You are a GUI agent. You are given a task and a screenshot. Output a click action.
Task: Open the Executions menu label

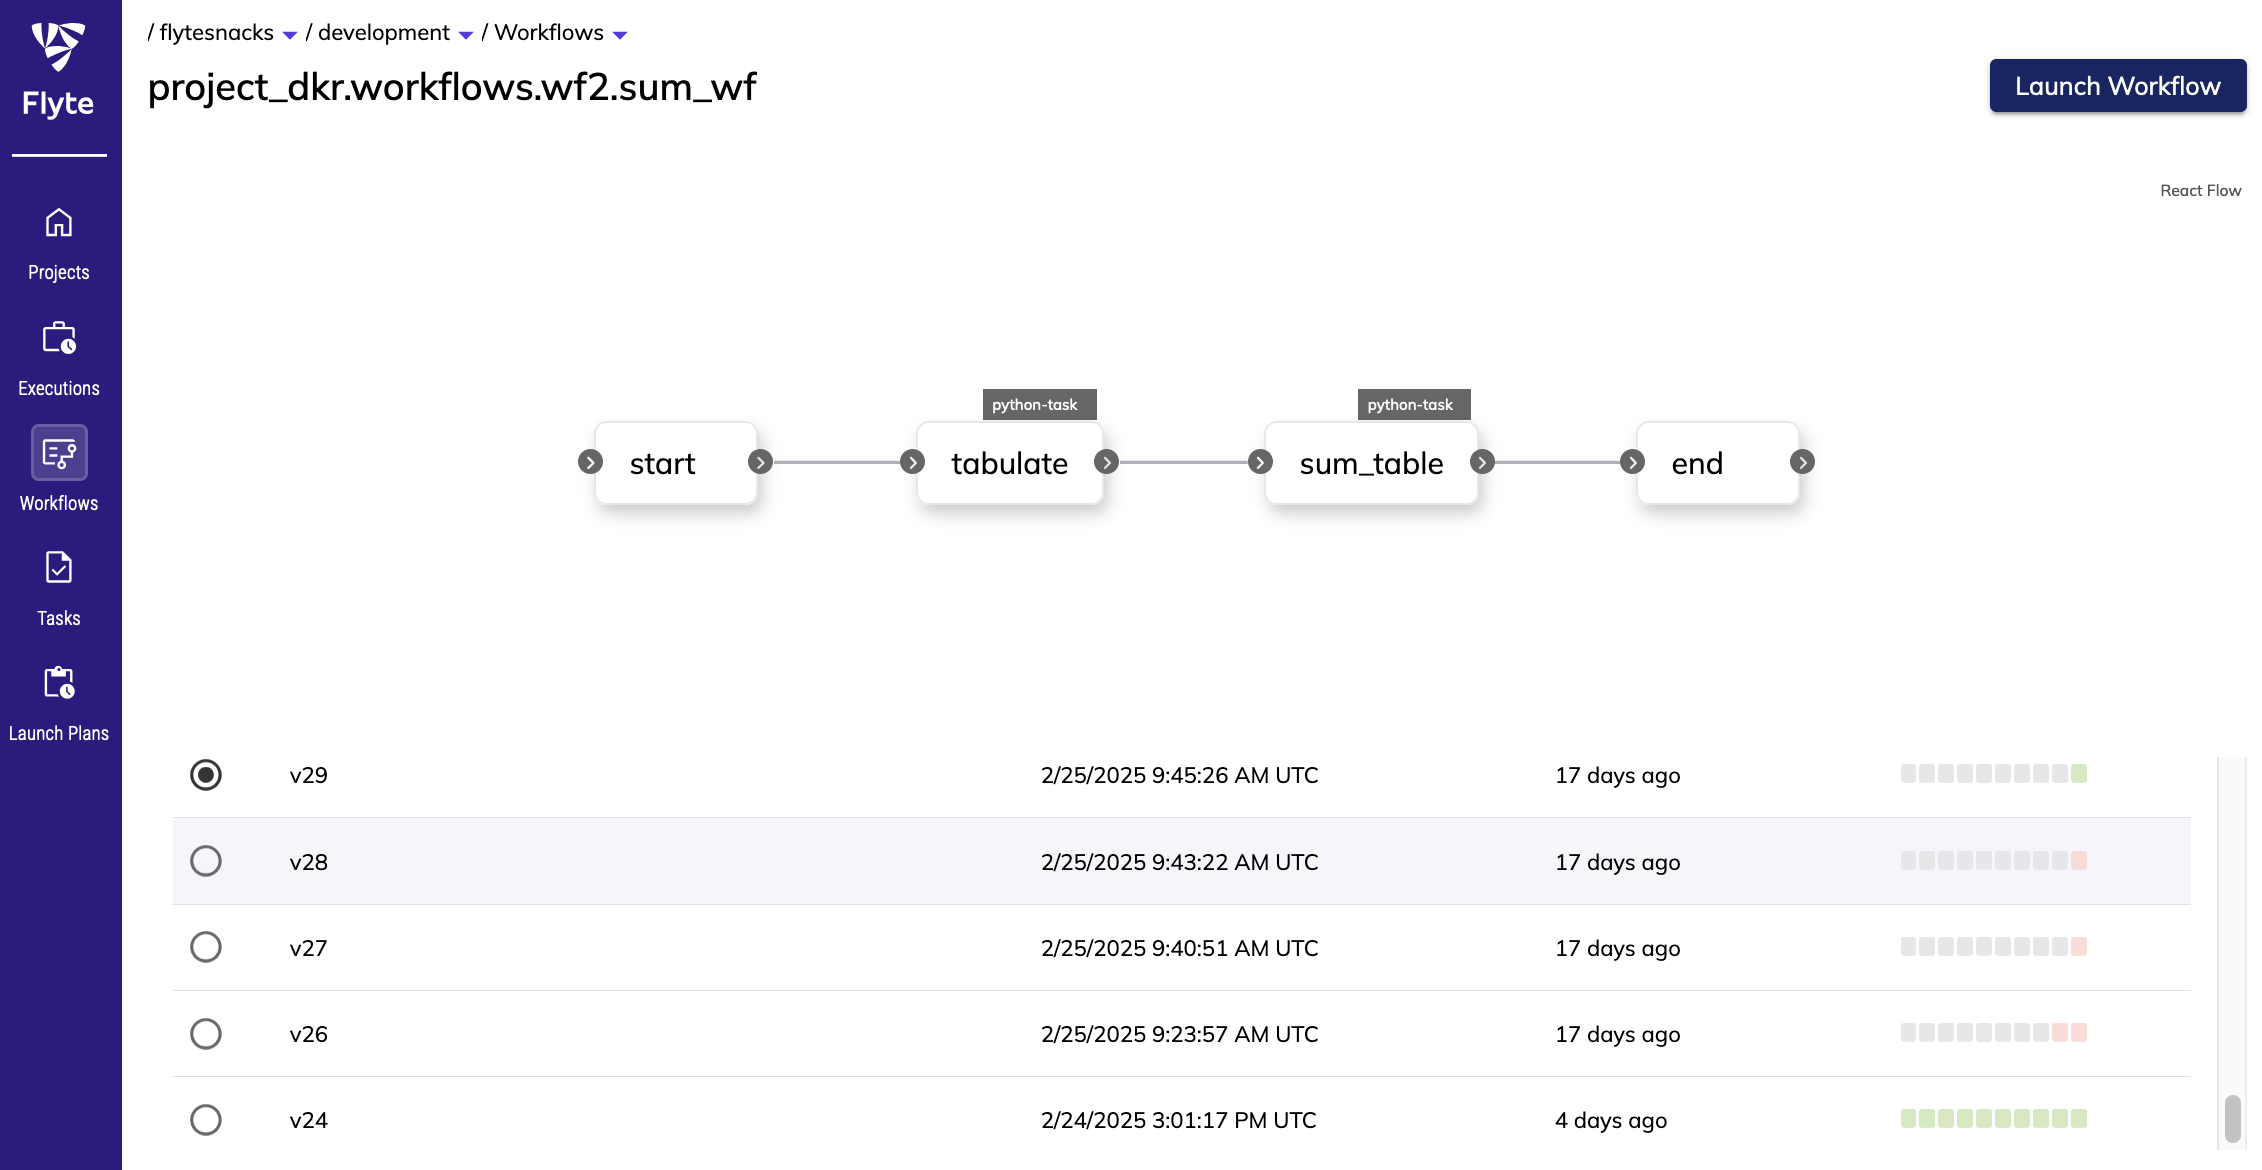[59, 388]
